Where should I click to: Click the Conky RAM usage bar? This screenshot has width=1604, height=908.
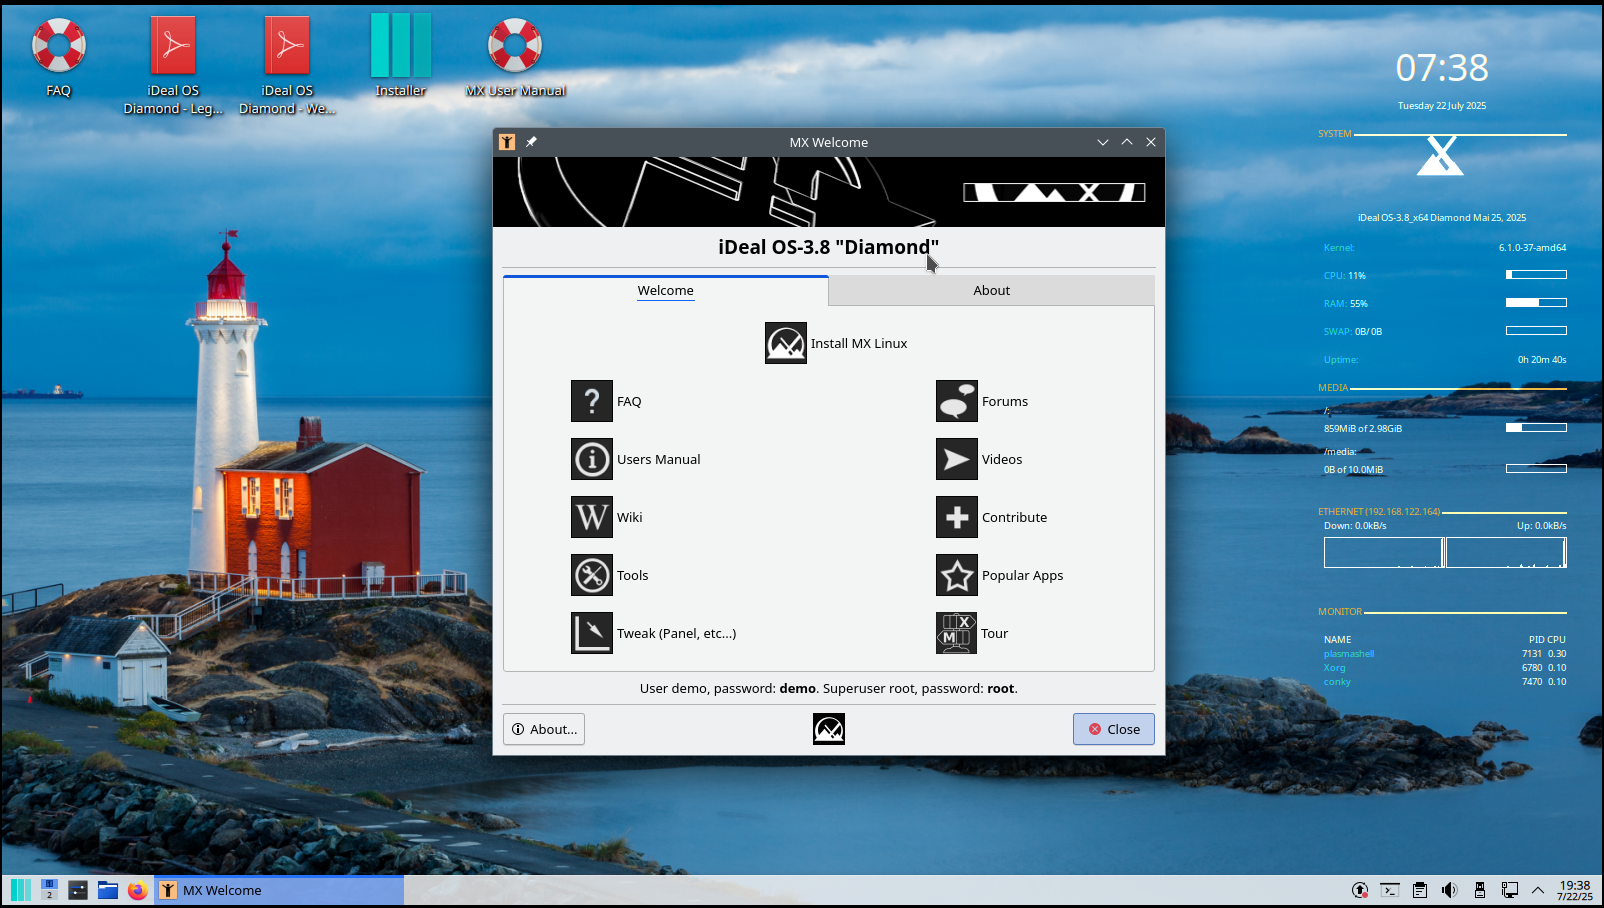(1536, 302)
